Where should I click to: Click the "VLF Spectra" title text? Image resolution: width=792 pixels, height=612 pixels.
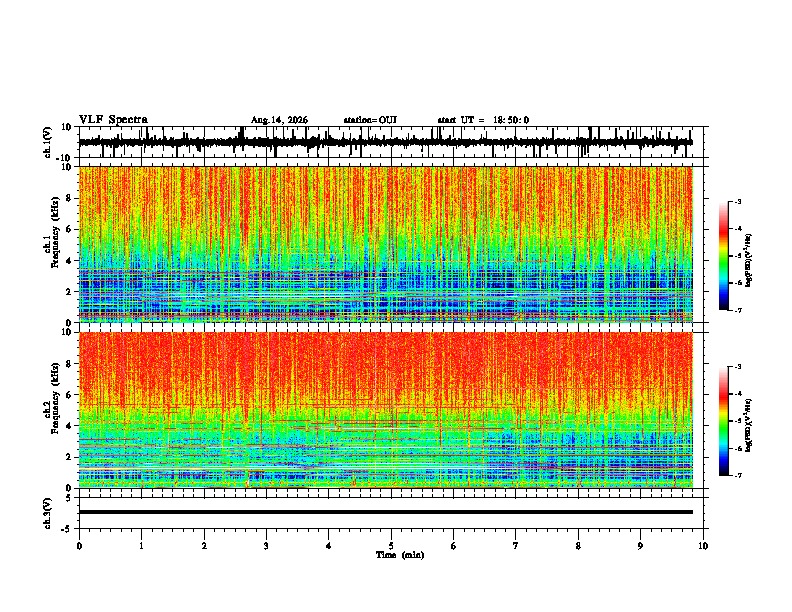pyautogui.click(x=113, y=120)
